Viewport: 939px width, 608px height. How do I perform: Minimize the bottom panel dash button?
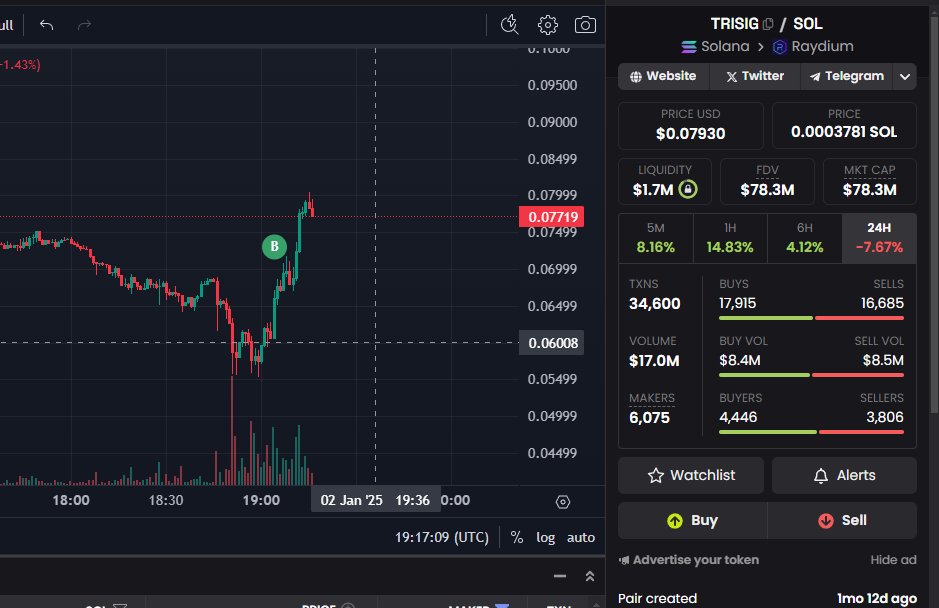560,576
